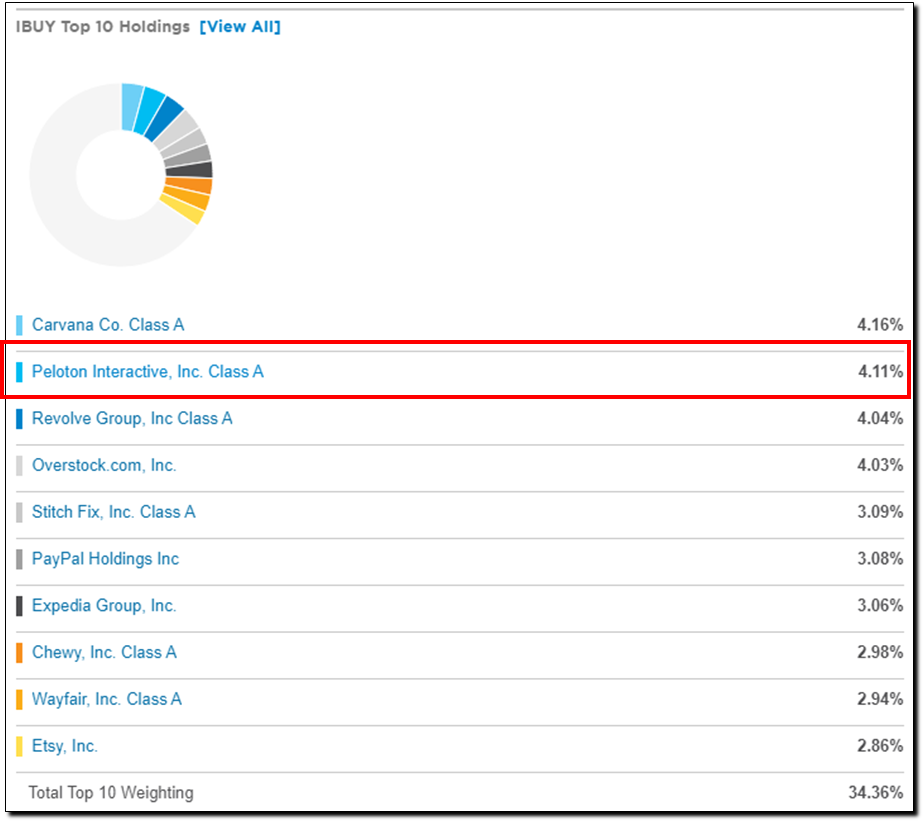
Task: Open Peloton Interactive, Inc. Class A link
Action: (147, 372)
